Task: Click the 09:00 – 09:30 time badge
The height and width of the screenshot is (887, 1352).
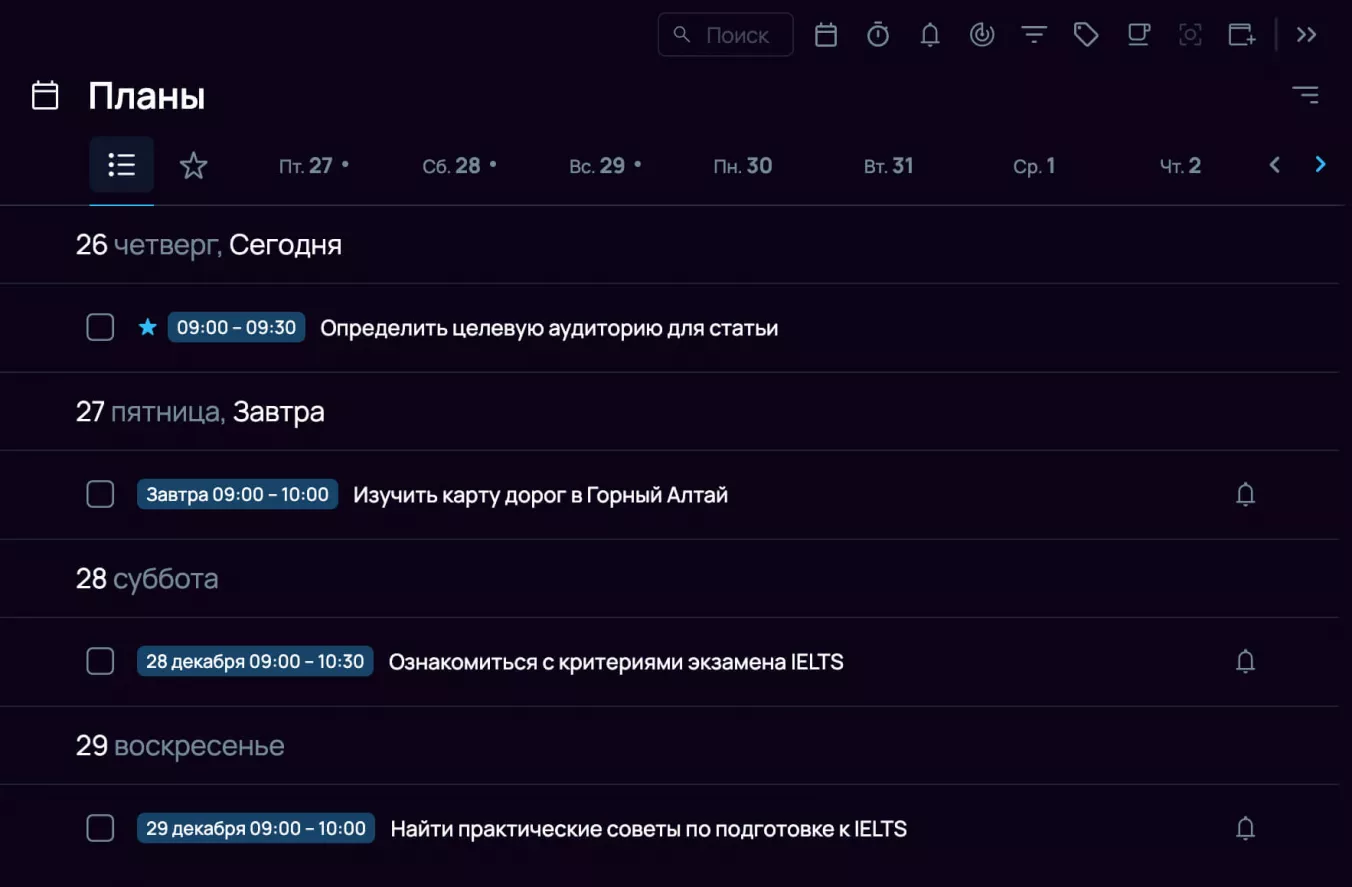Action: tap(237, 327)
